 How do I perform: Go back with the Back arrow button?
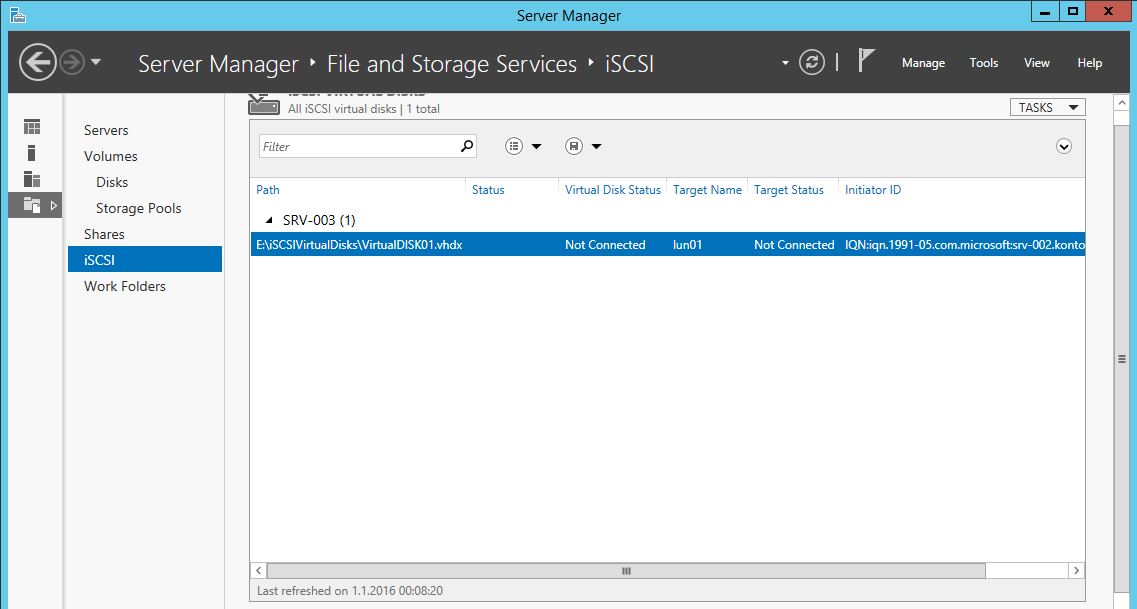(38, 63)
